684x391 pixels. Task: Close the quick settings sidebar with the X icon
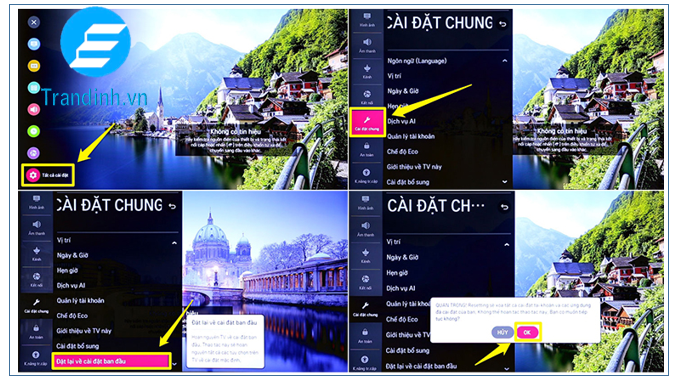click(34, 22)
